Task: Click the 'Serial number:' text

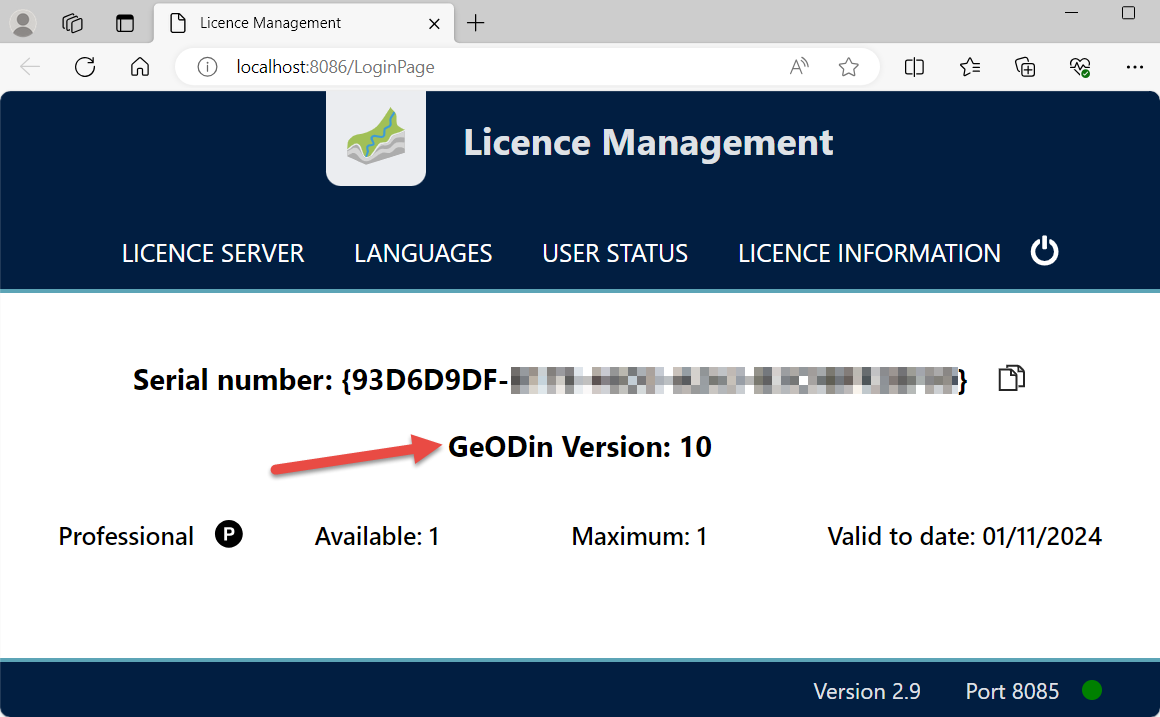Action: (x=233, y=380)
